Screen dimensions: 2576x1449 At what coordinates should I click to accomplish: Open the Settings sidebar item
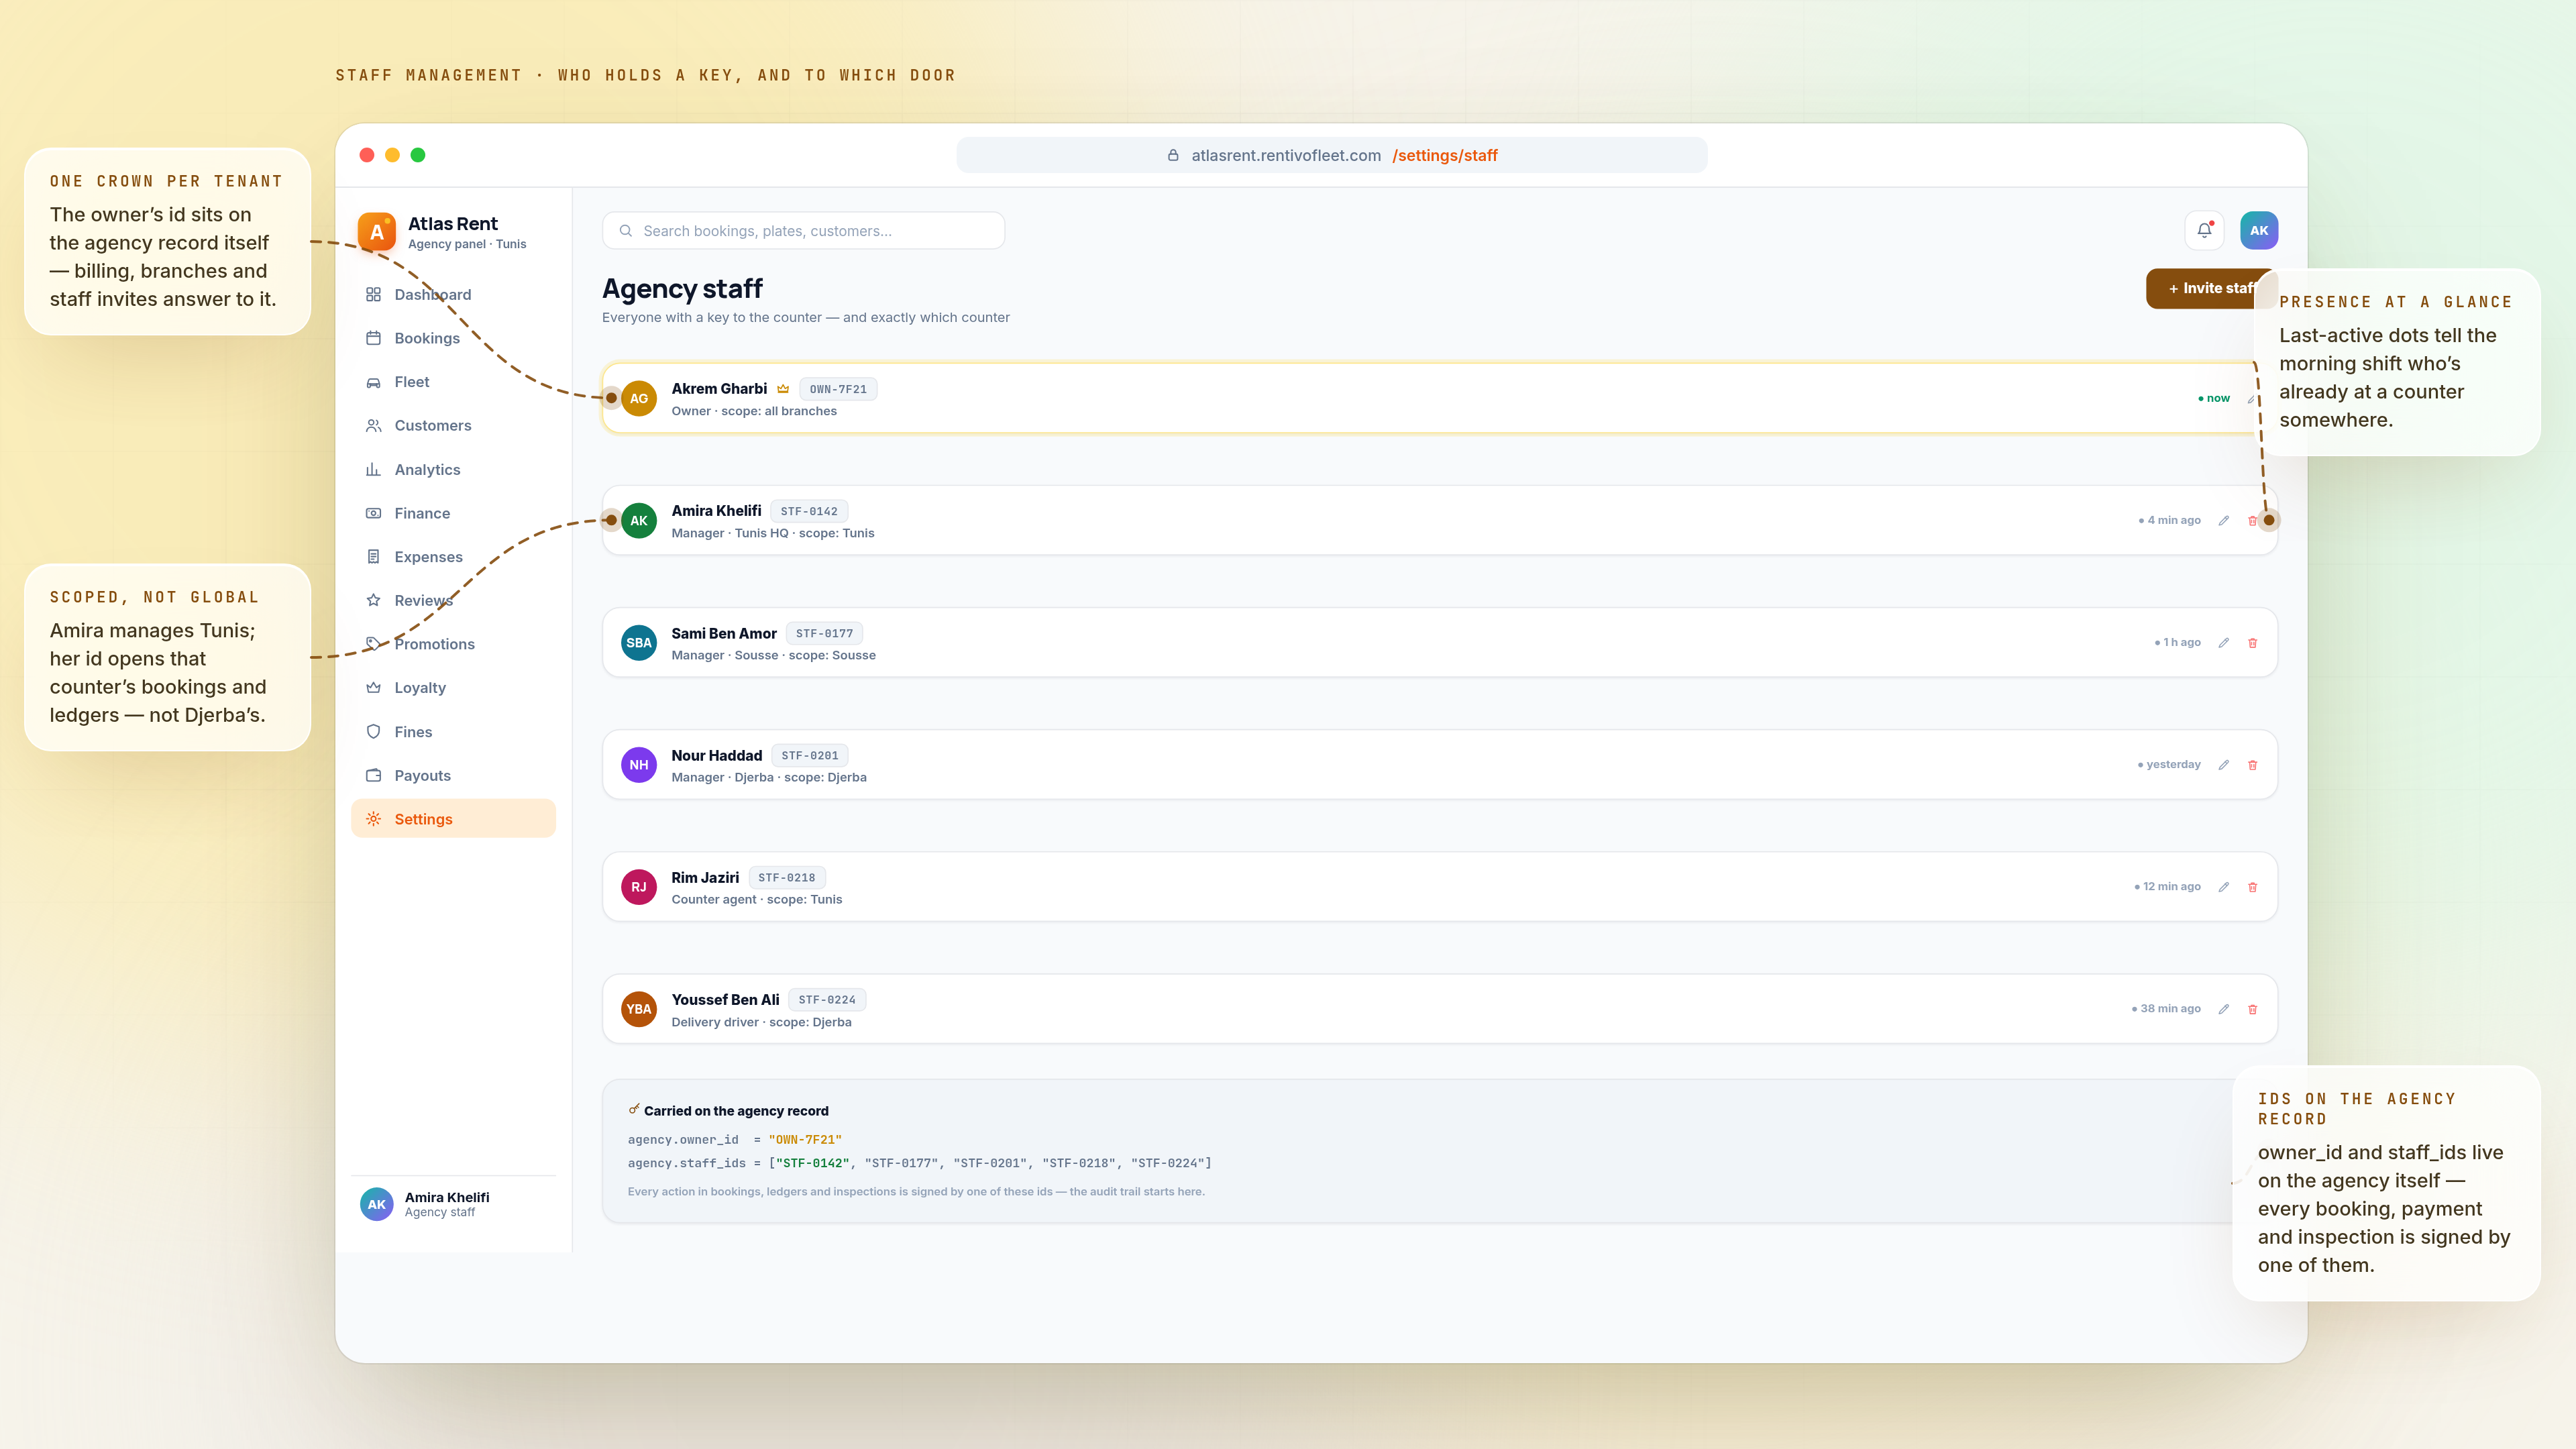(453, 819)
